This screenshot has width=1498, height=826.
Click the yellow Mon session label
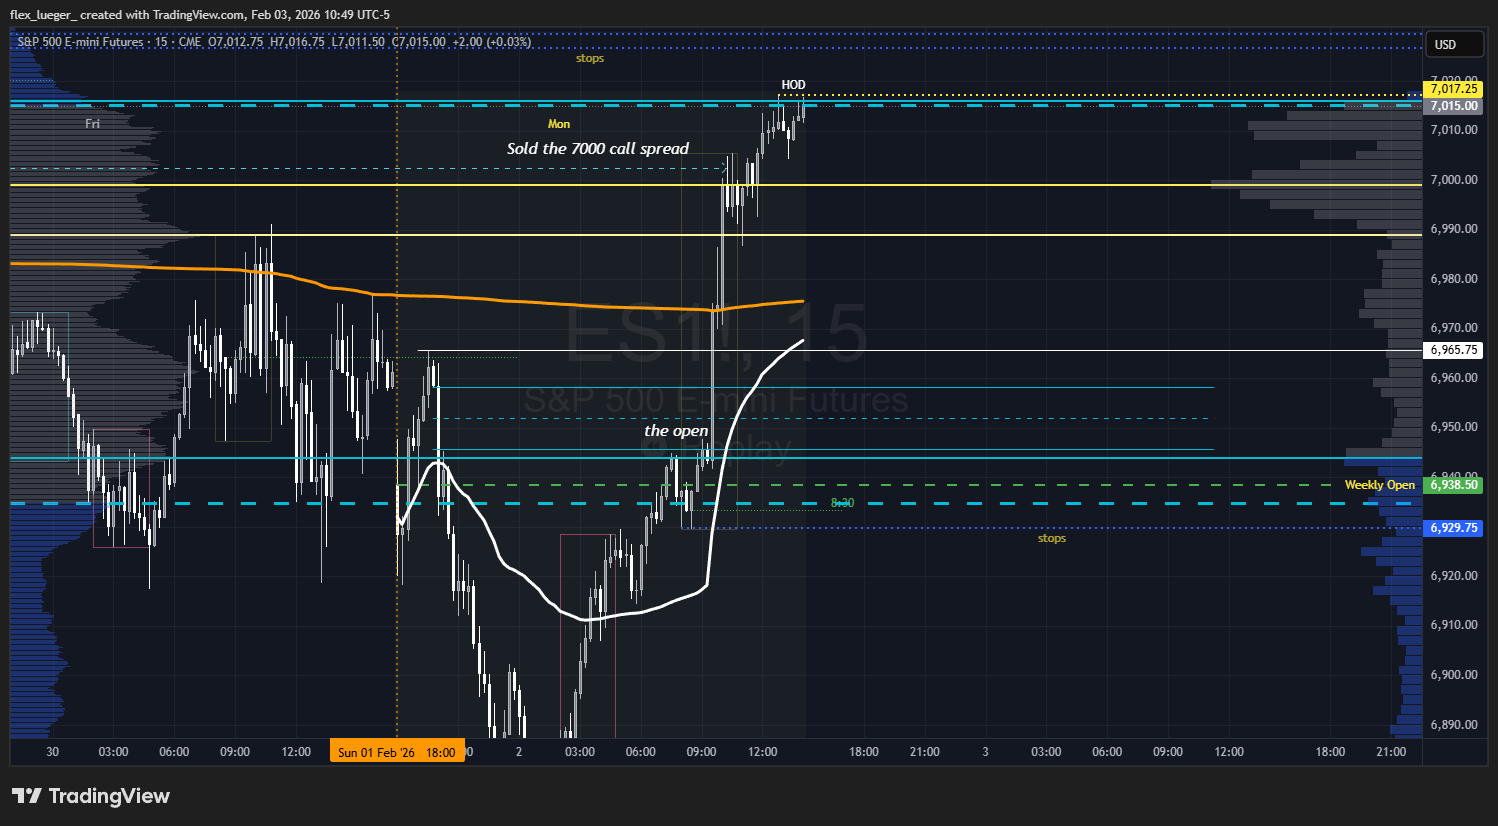(559, 124)
